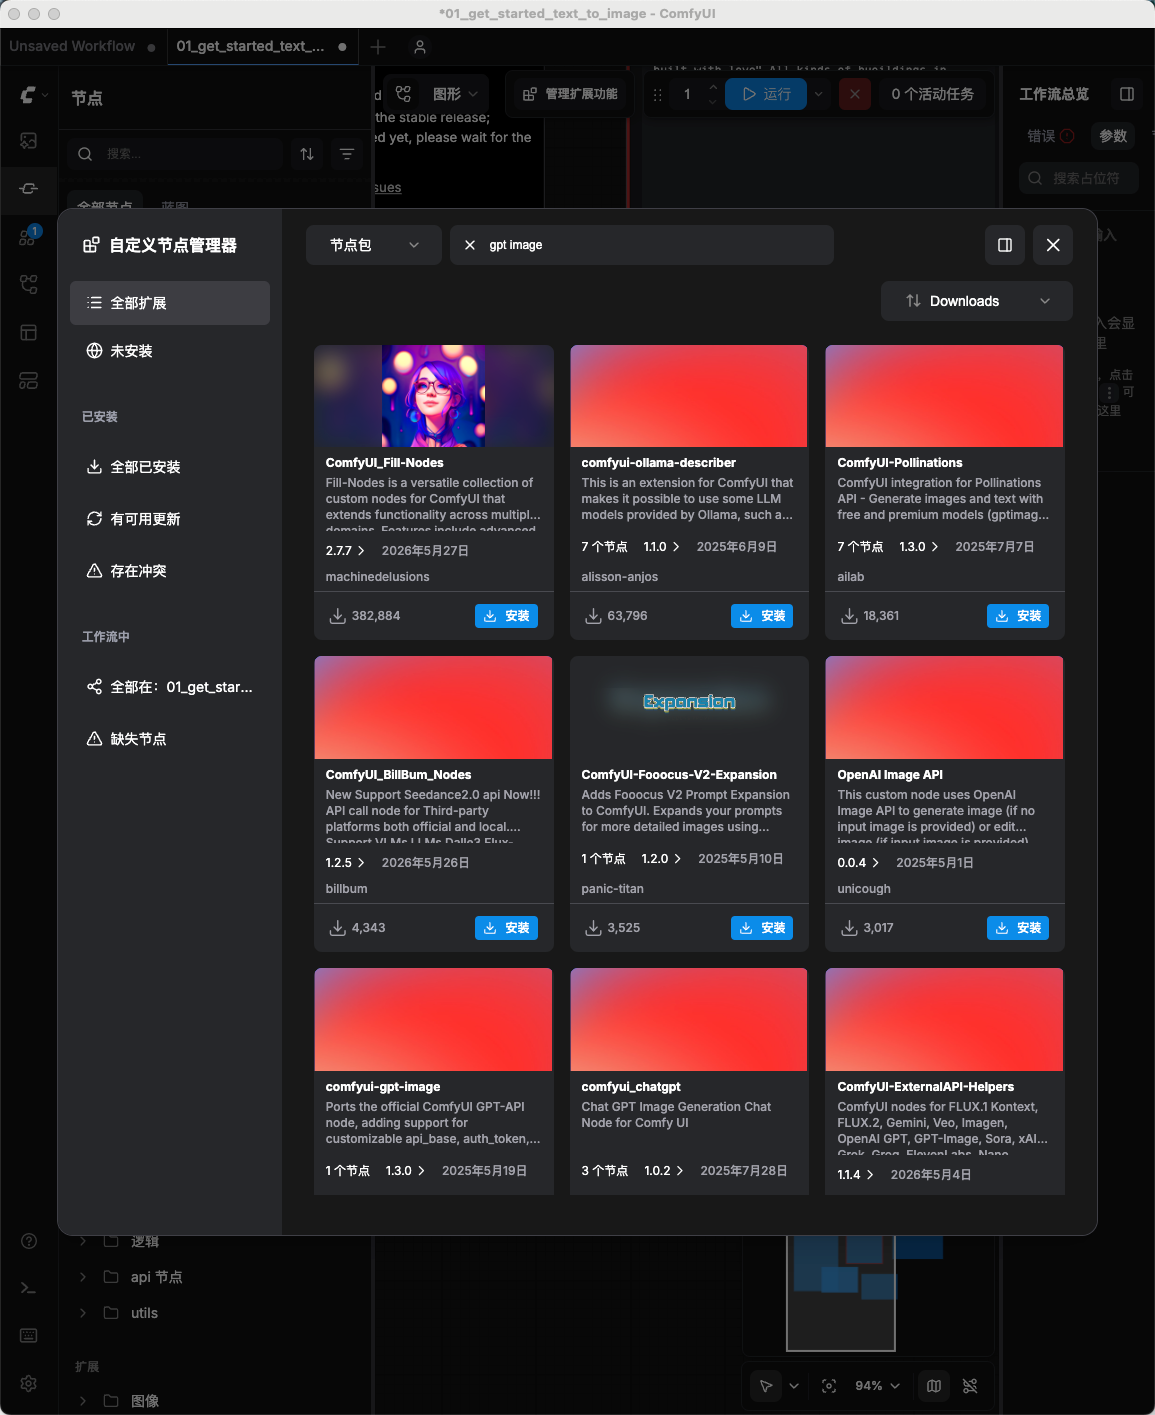Click the filter icon in node library
Image resolution: width=1155 pixels, height=1415 pixels.
click(x=347, y=154)
